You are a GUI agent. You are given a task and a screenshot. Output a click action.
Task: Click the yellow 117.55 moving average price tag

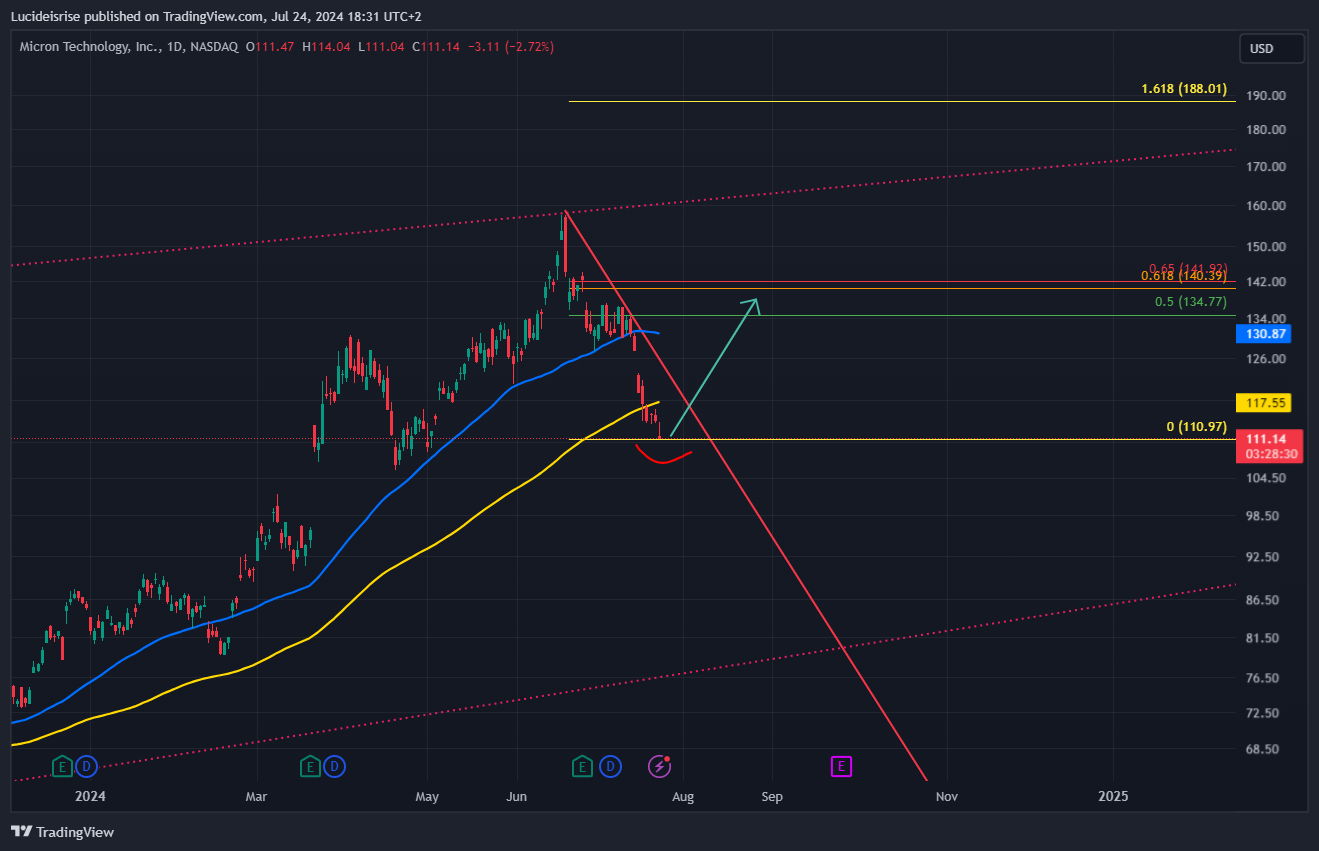pyautogui.click(x=1263, y=403)
